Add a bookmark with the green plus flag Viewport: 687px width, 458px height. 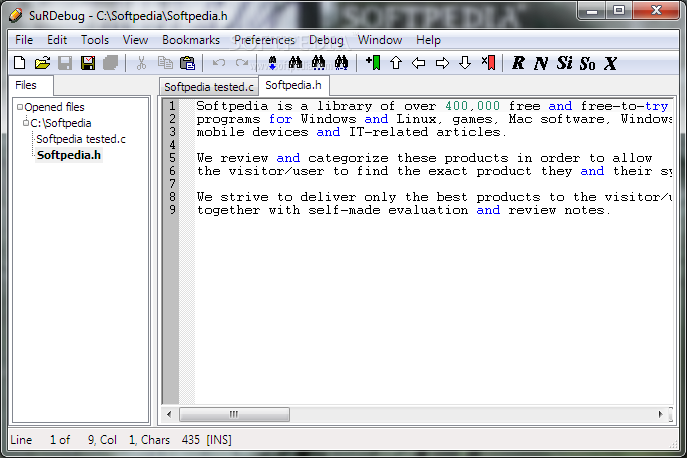tap(373, 63)
